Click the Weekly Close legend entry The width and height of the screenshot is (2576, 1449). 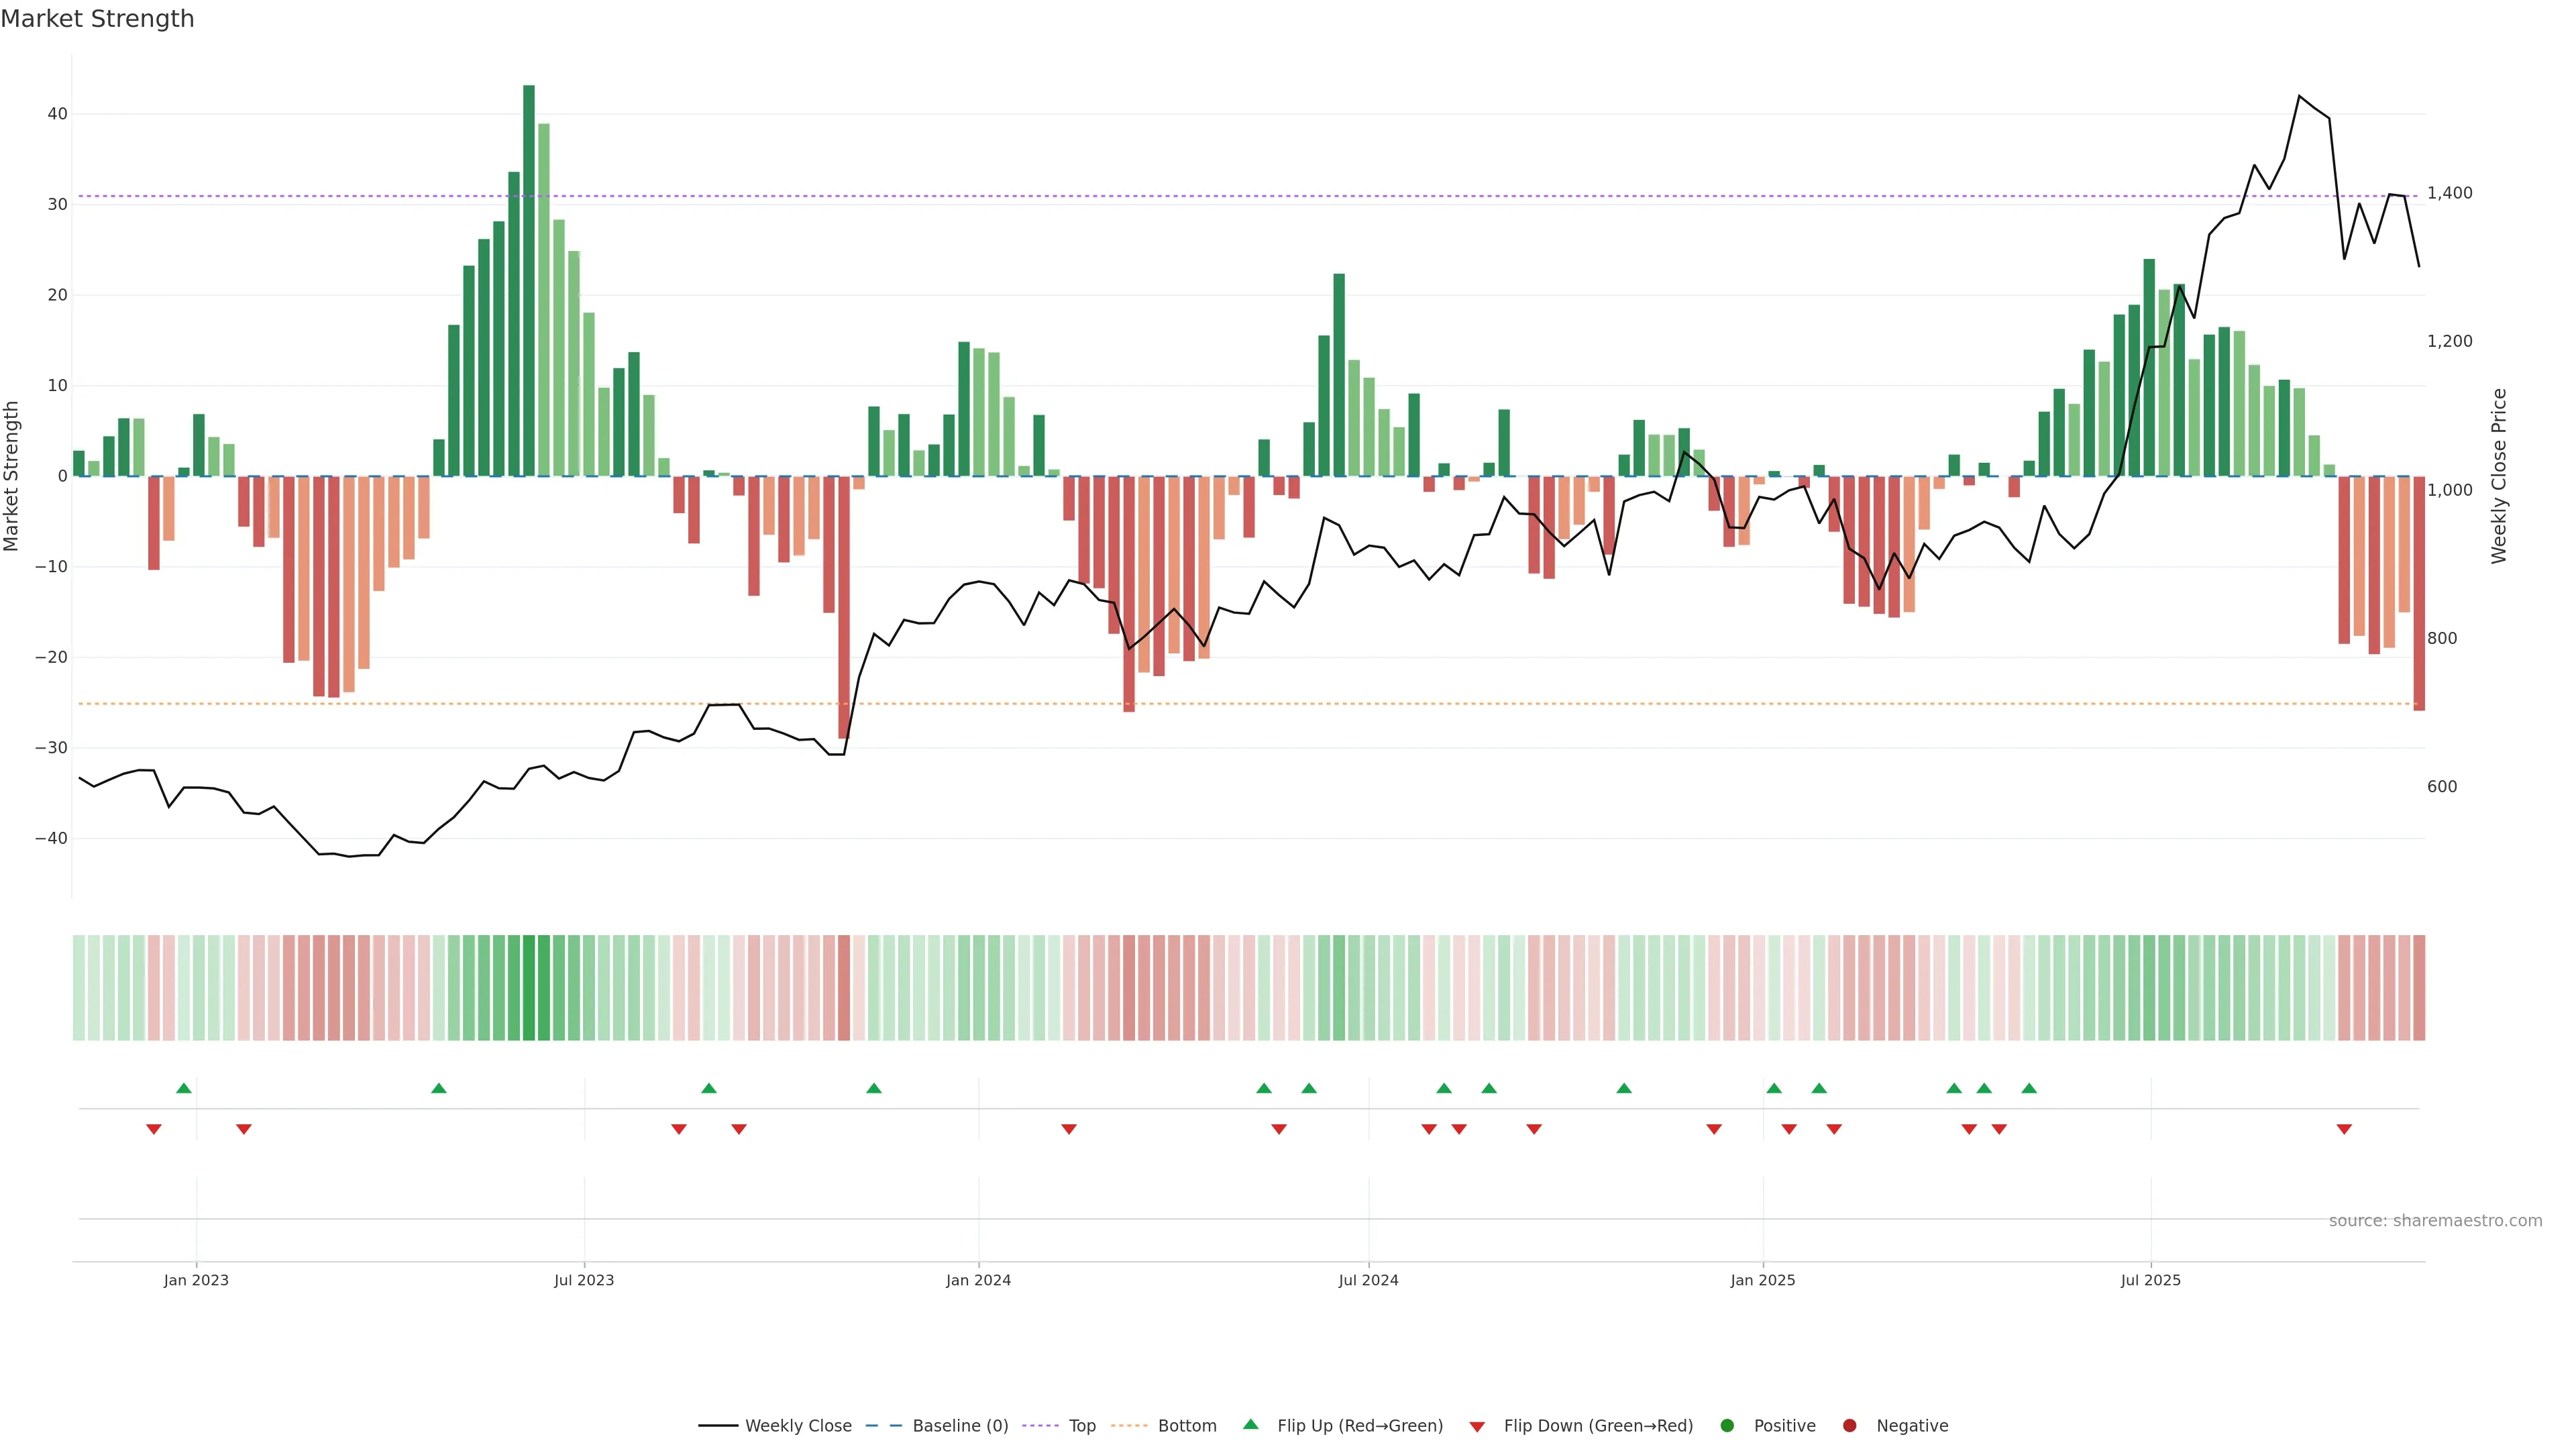coord(797,1425)
